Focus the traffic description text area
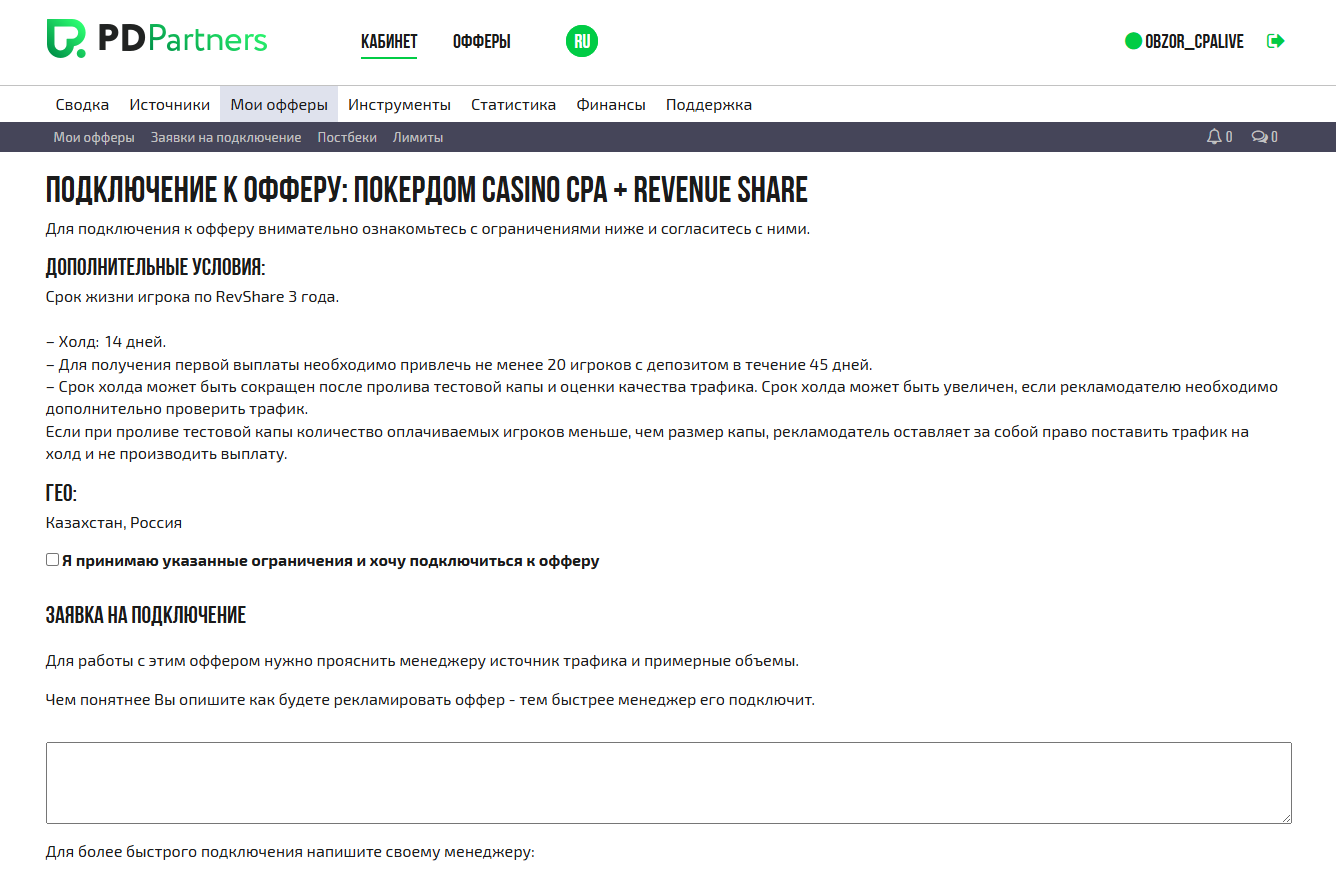 tap(669, 783)
